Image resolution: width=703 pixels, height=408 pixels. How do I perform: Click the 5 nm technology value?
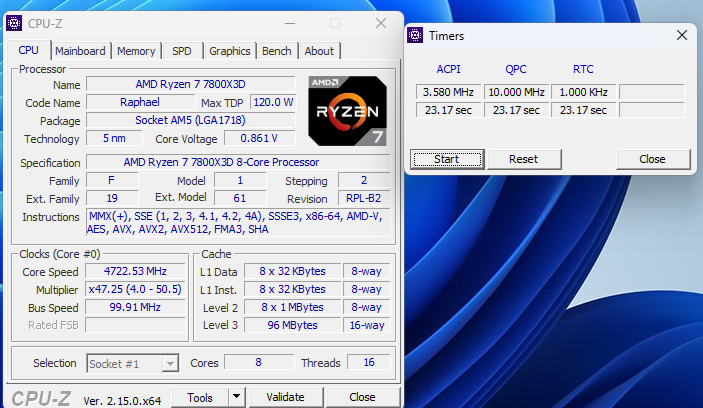pyautogui.click(x=114, y=138)
